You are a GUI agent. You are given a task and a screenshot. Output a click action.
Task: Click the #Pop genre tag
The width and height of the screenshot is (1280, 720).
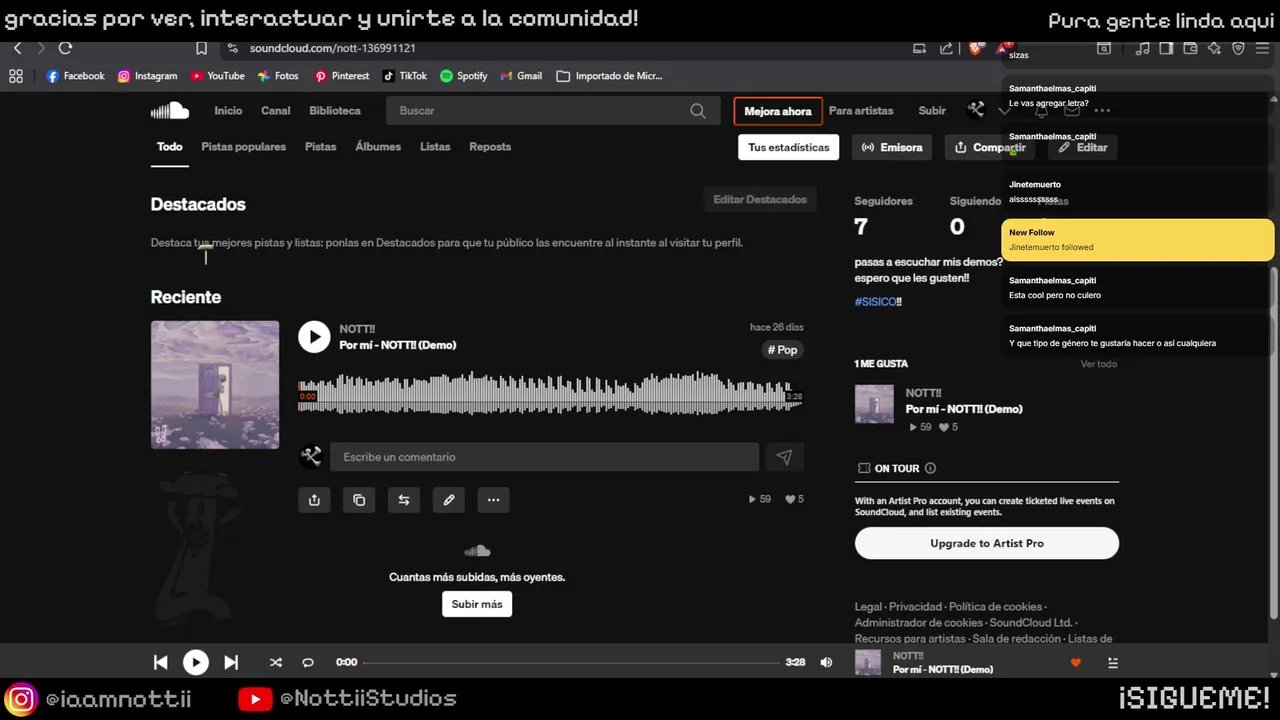click(x=783, y=350)
